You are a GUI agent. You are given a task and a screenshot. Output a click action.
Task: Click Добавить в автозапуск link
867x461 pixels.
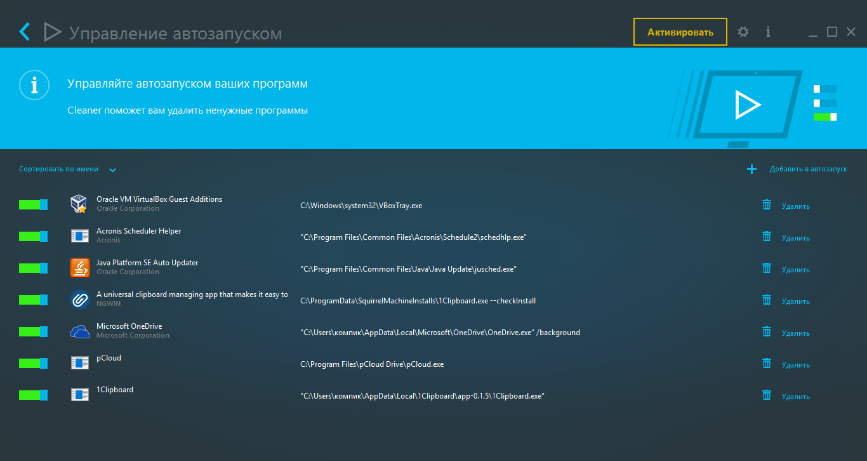[x=808, y=169]
